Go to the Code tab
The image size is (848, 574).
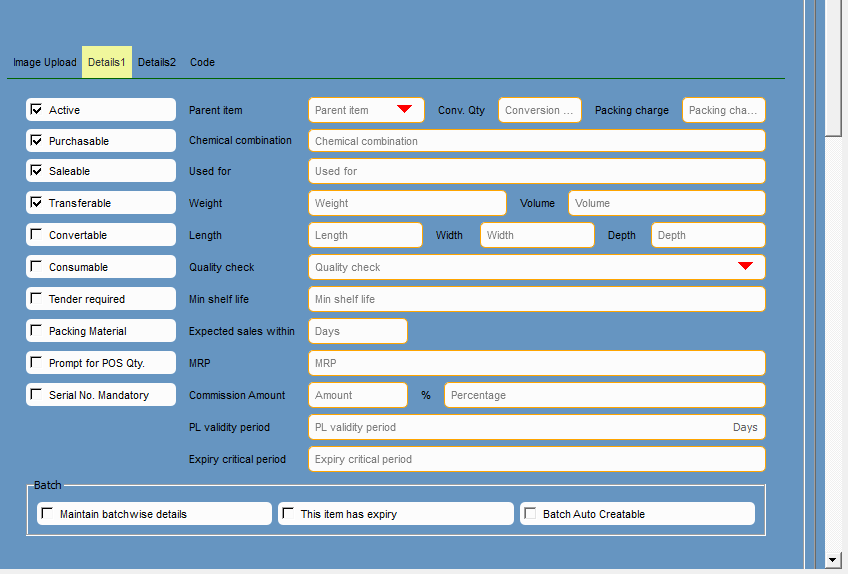pos(202,62)
